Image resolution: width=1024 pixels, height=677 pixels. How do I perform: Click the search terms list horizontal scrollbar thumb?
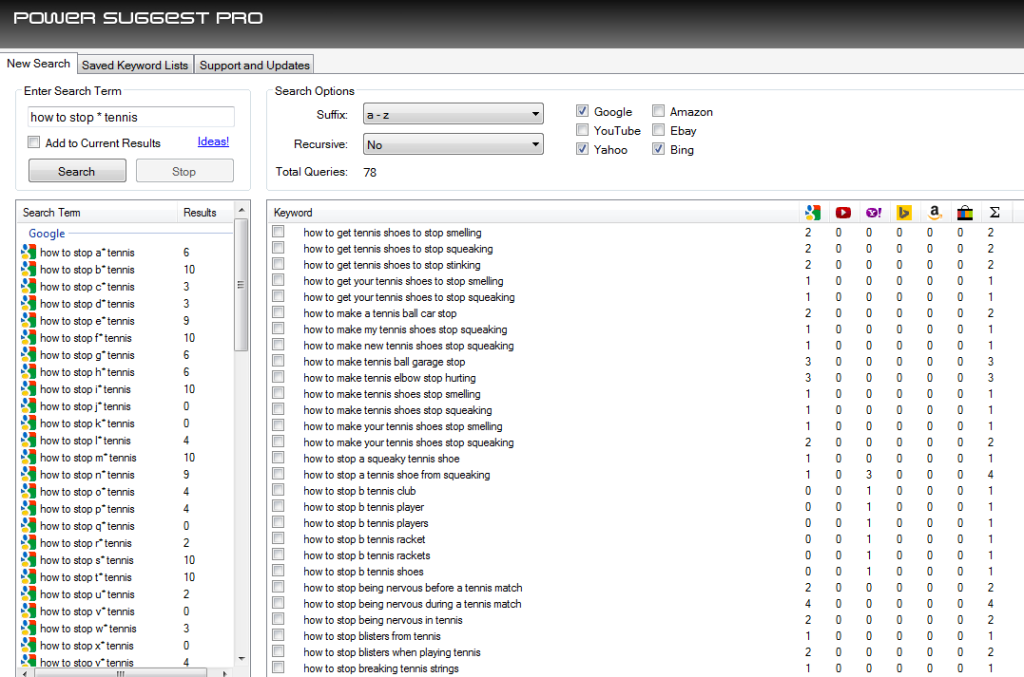click(x=120, y=672)
